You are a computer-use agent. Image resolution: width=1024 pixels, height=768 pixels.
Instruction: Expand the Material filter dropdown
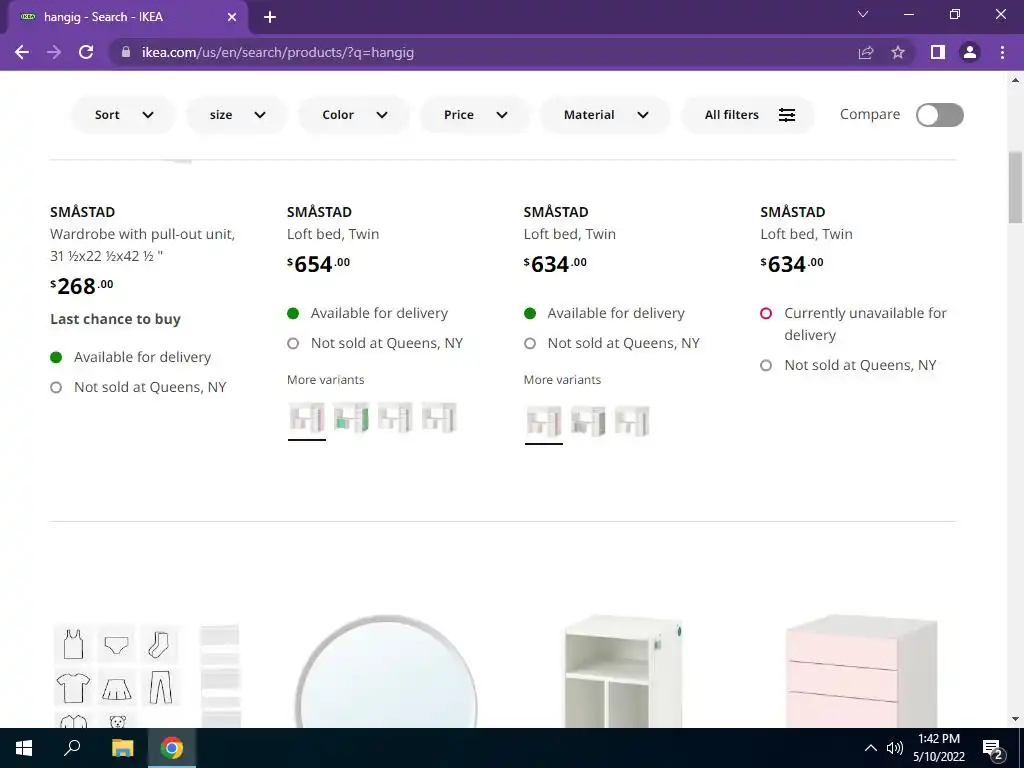[x=605, y=115]
